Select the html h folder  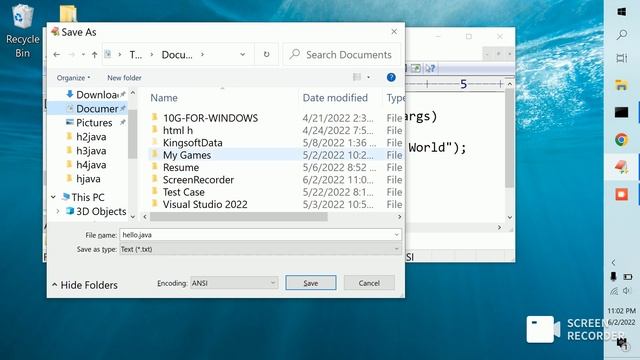[x=178, y=130]
